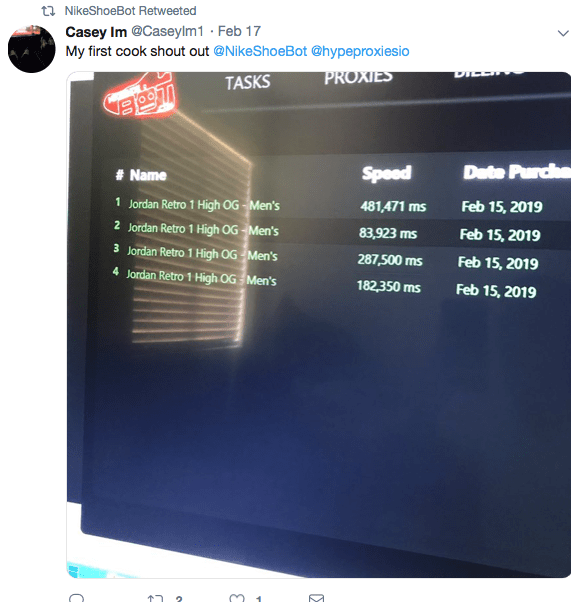Screen dimensions: 571x602
Task: Like the tweet with heart icon
Action: pos(237,598)
